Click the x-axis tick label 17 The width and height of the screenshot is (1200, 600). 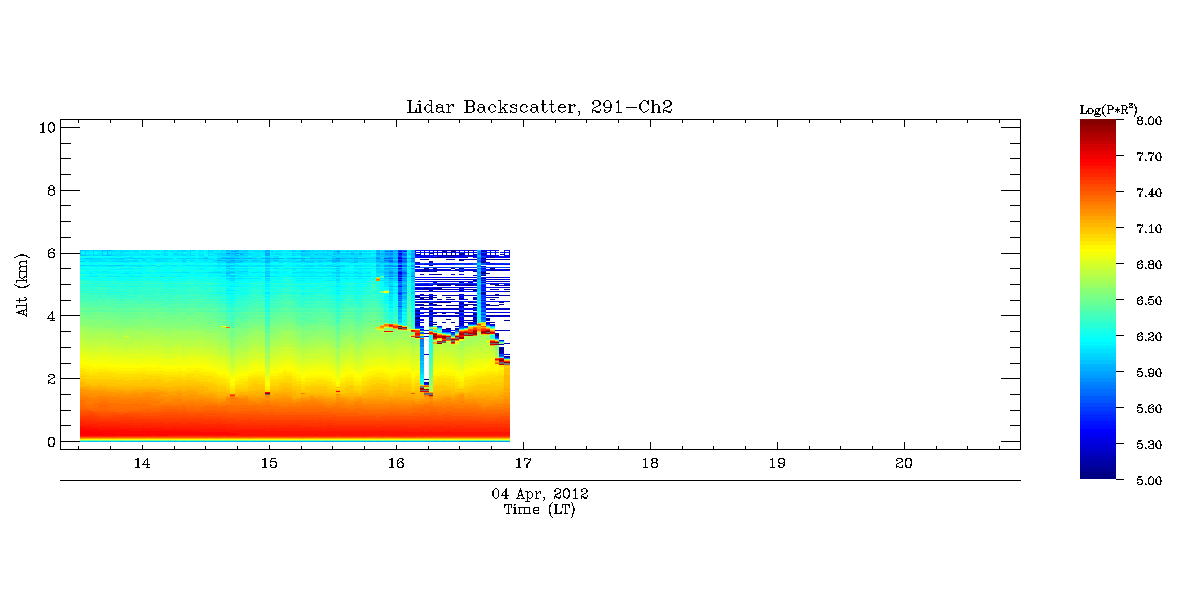click(x=523, y=463)
